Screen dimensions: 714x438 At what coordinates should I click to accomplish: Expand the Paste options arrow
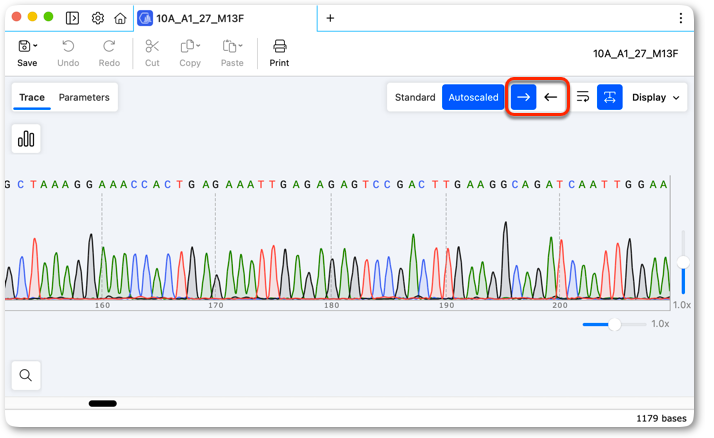[240, 46]
